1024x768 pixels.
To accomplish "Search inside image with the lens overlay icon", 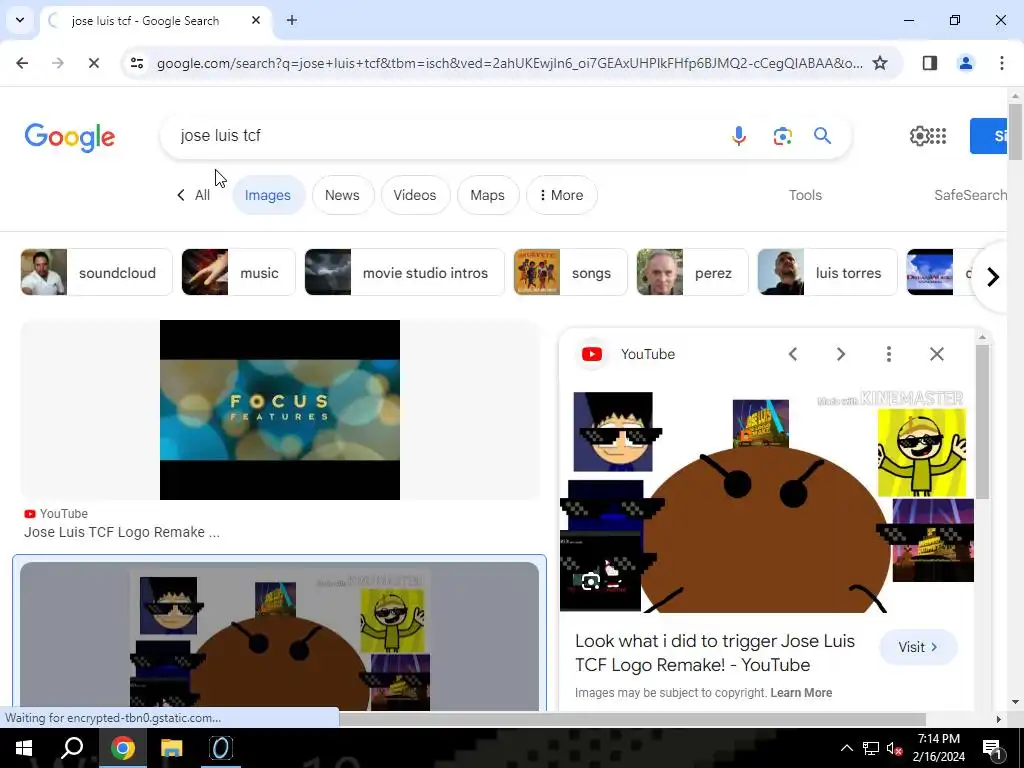I will [x=590, y=581].
